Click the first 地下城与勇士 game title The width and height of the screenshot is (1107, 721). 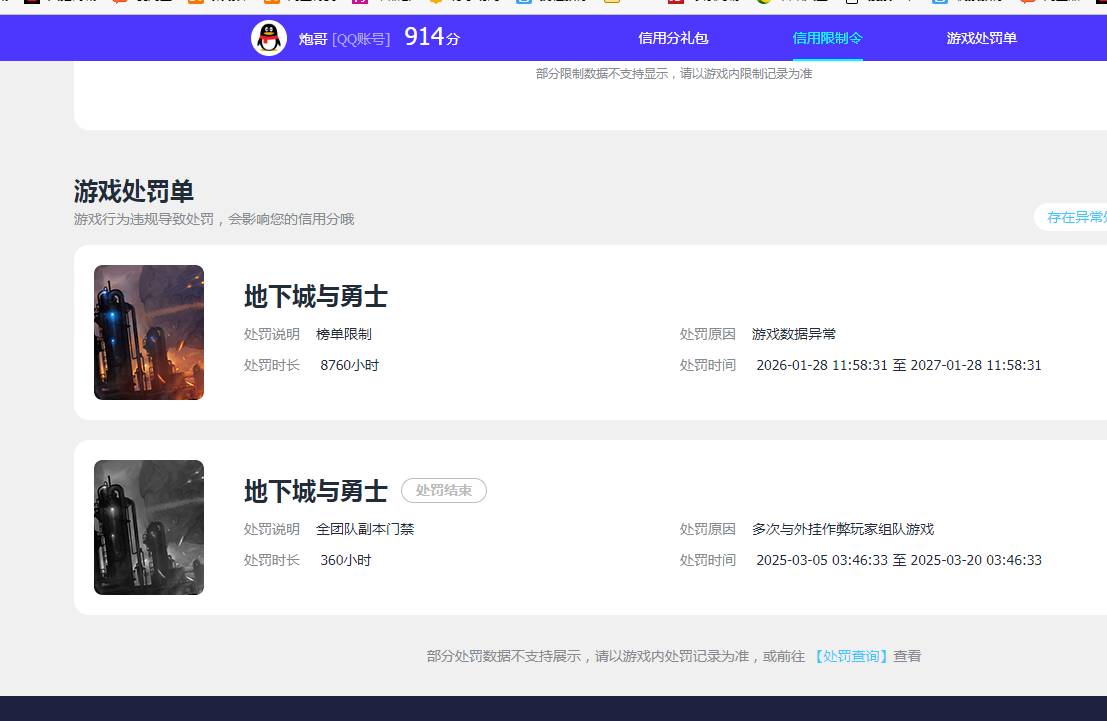coord(315,296)
